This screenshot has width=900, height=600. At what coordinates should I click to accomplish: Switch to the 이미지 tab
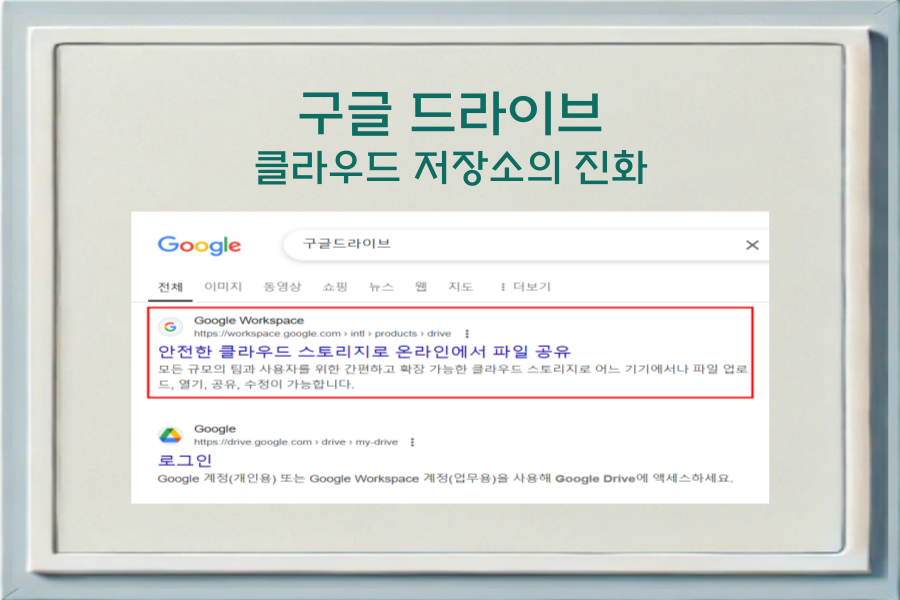[x=223, y=286]
